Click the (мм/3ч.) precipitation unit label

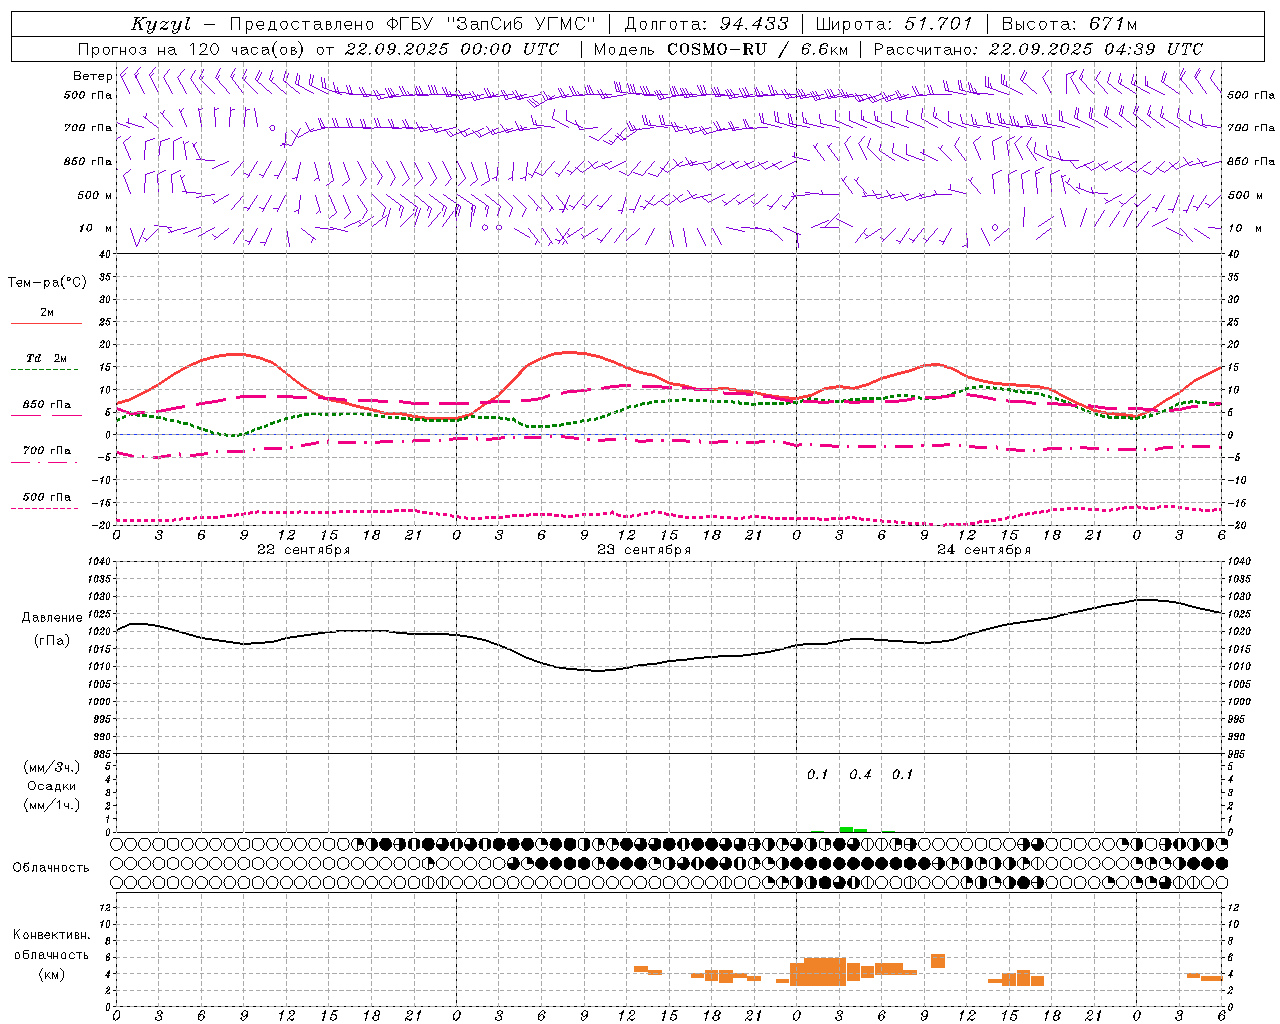(x=52, y=767)
